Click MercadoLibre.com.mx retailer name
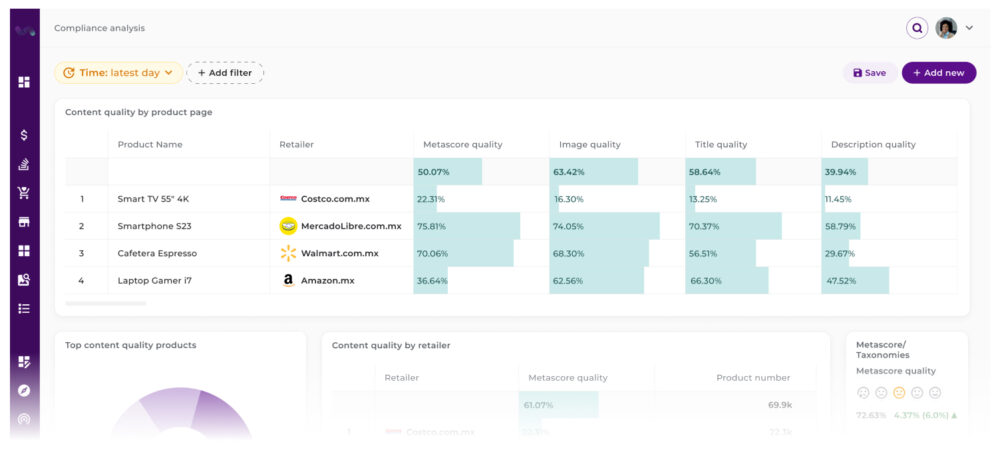 click(x=351, y=226)
